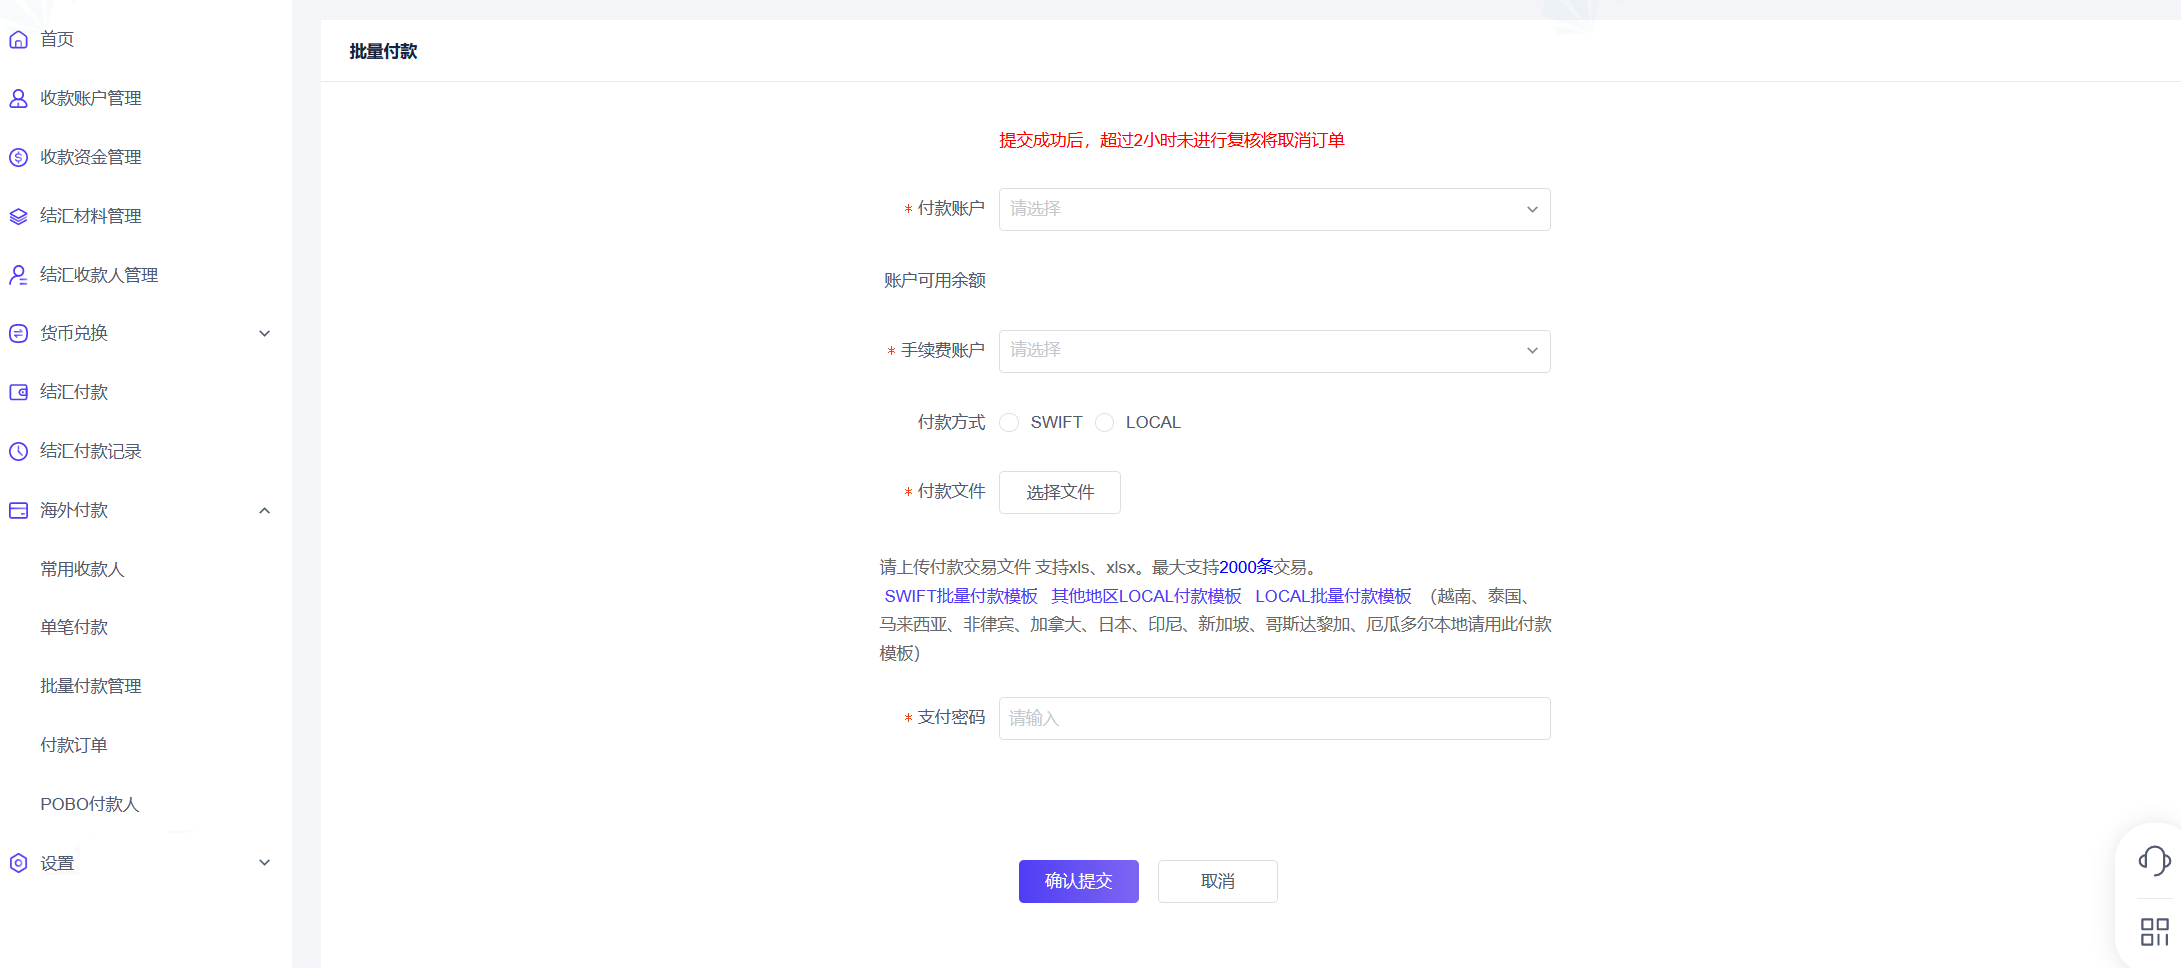The width and height of the screenshot is (2181, 968).
Task: Go to 单笔付款 in the sidebar
Action: point(74,627)
